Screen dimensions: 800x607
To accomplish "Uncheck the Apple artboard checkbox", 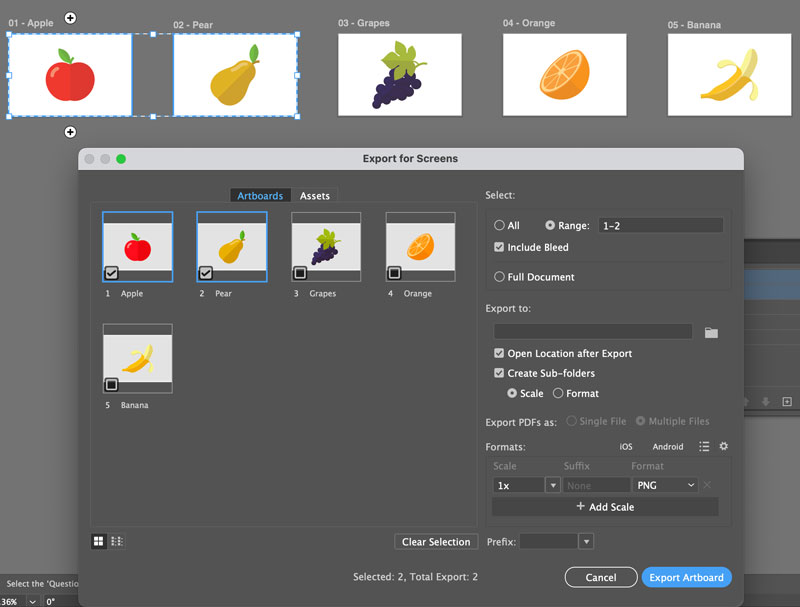I will click(111, 272).
